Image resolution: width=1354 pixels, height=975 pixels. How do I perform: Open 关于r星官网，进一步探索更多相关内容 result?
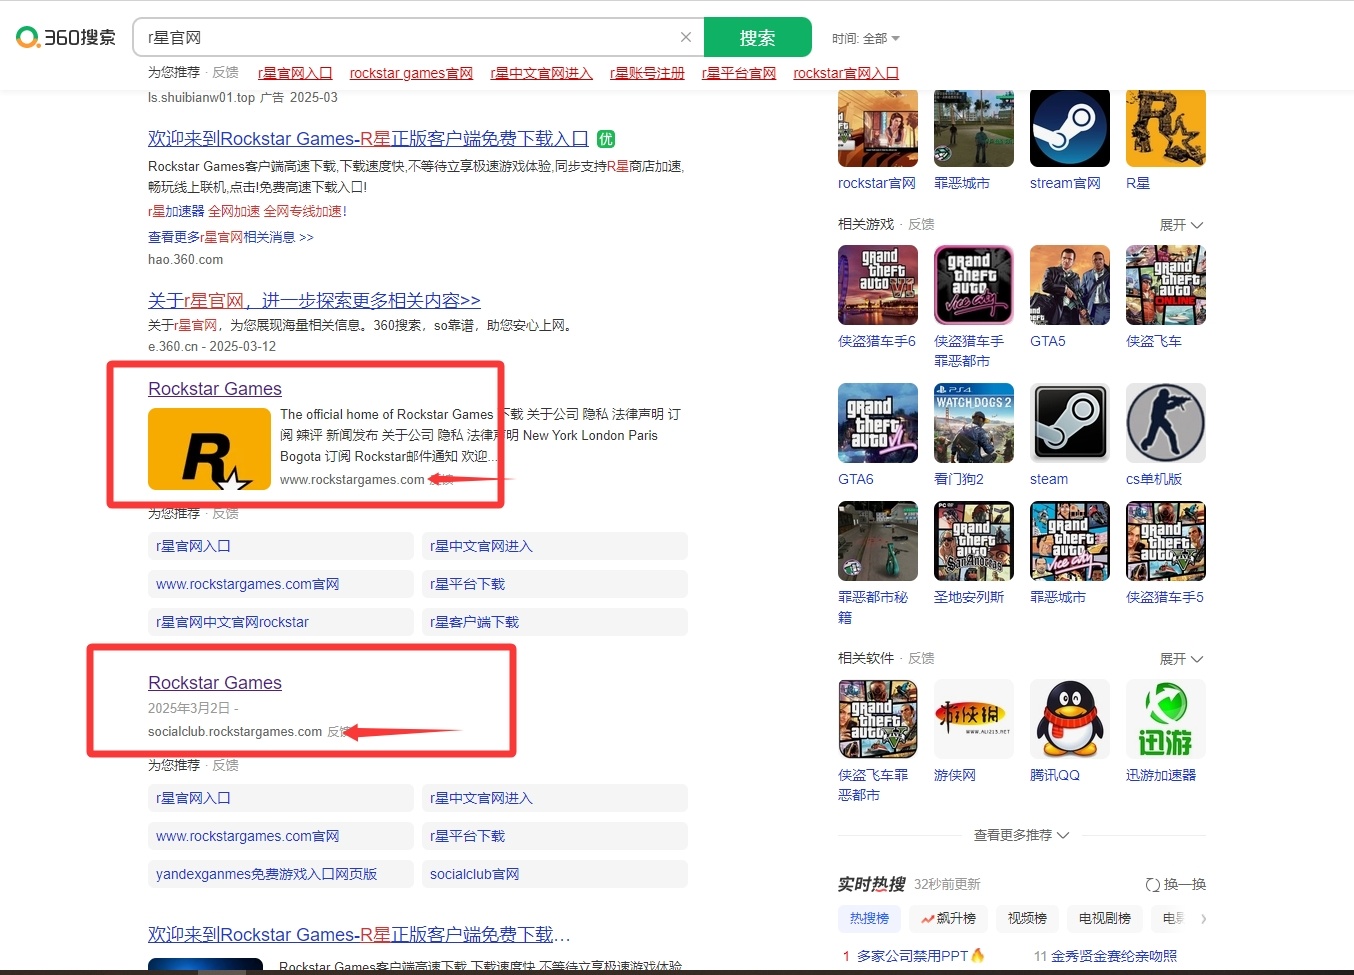(x=314, y=300)
